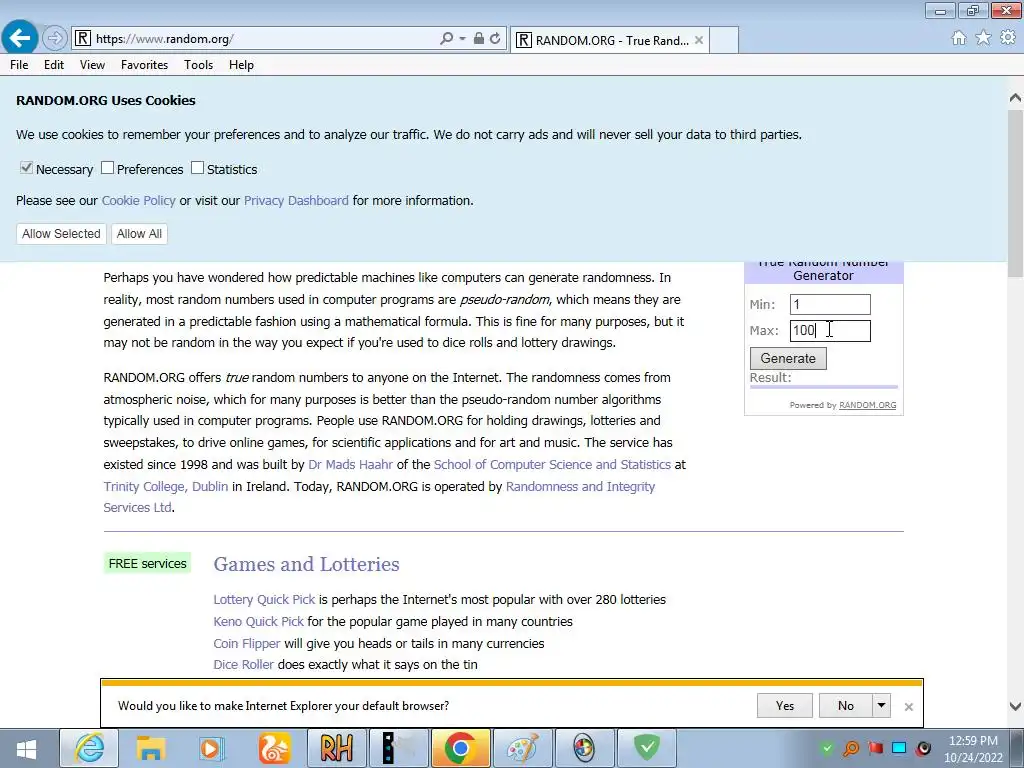Go back using the browser back arrow
The height and width of the screenshot is (768, 1024).
click(20, 38)
